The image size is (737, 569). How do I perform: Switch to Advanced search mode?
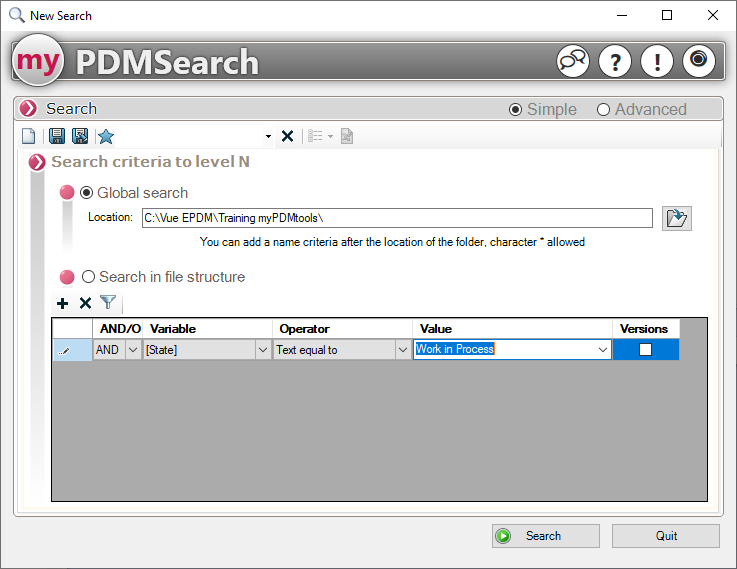[603, 110]
